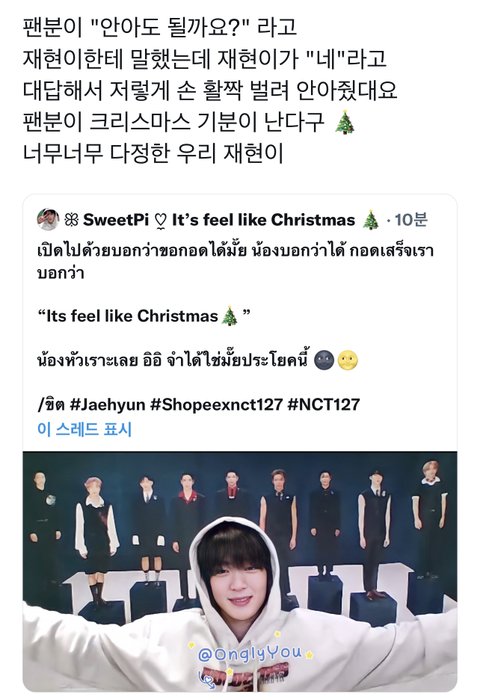
Task: Open the #Jaehyun hashtag
Action: point(107,404)
